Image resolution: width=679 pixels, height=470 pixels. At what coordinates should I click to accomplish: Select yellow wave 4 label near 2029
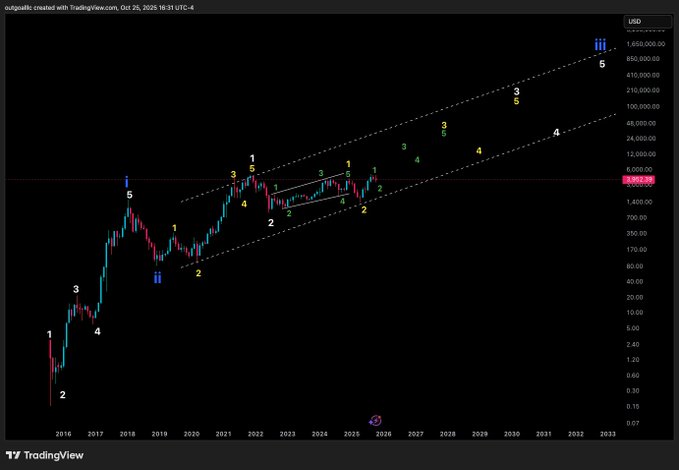click(x=479, y=151)
